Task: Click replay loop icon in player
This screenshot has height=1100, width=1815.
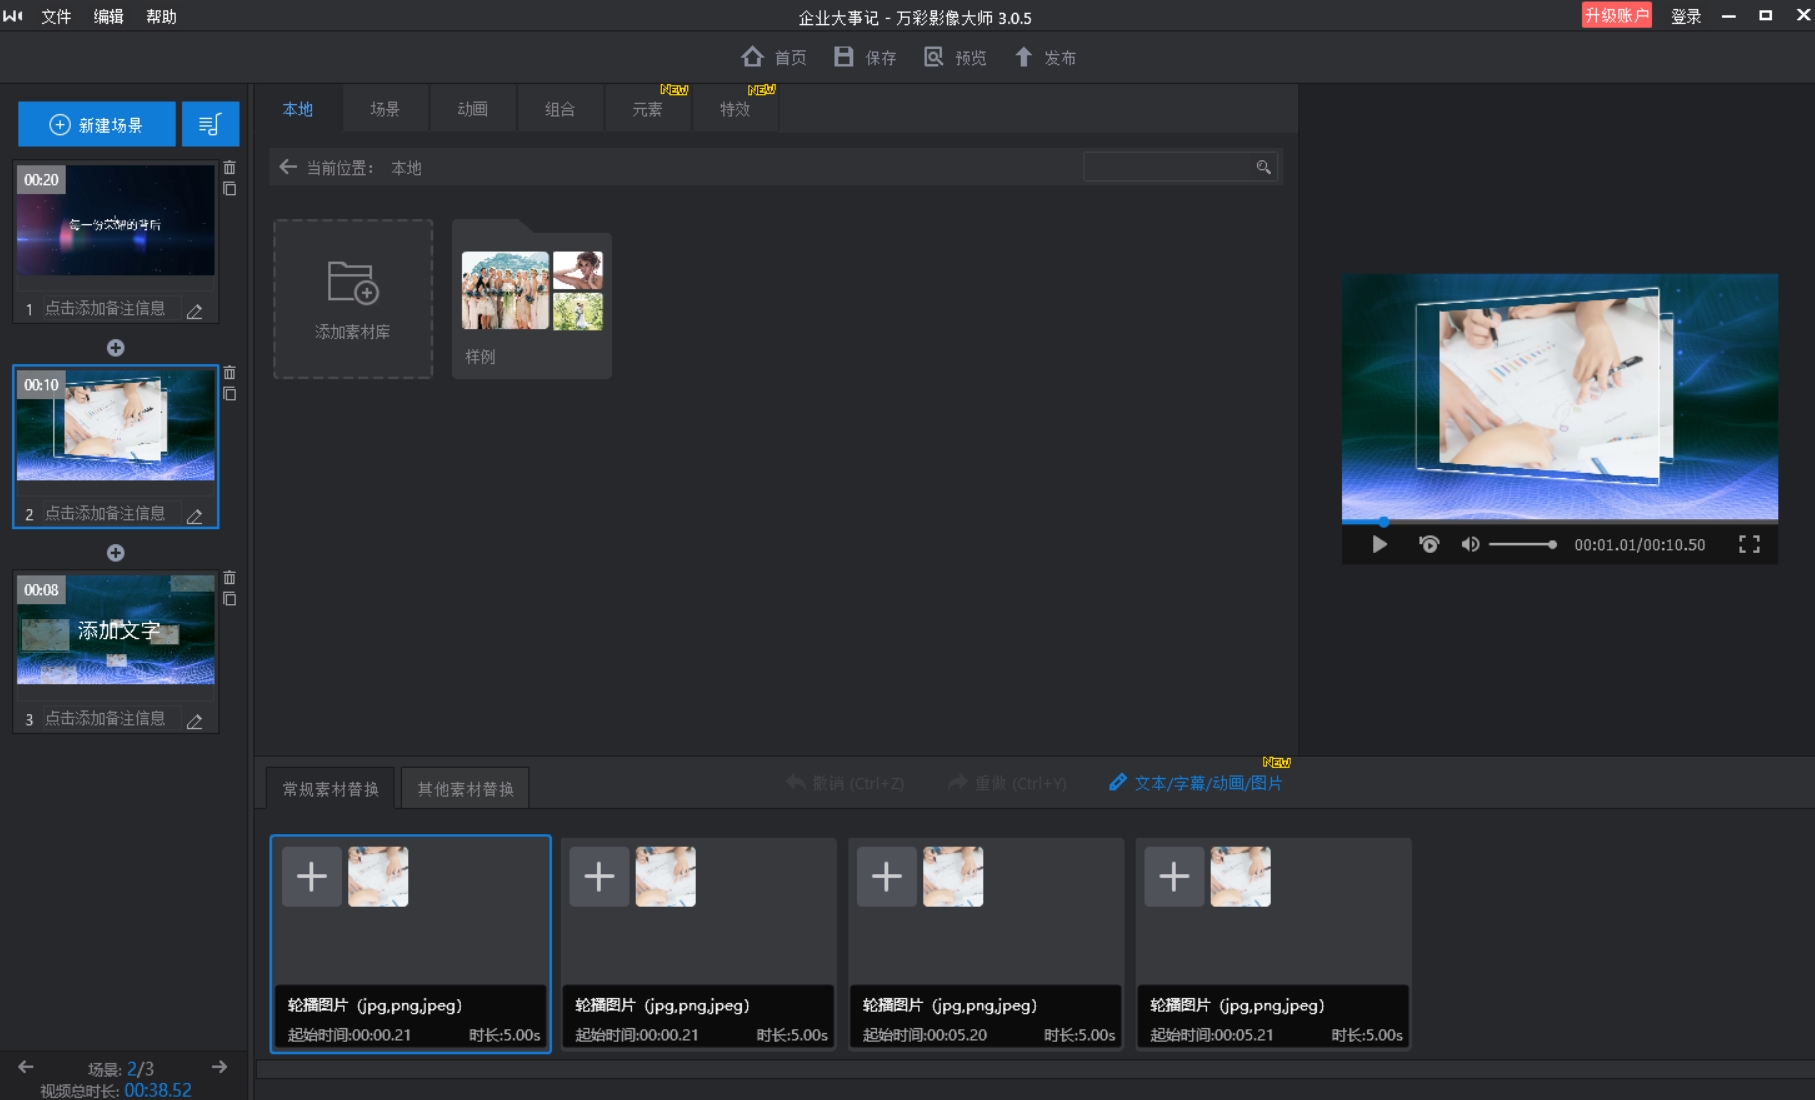Action: point(1429,544)
